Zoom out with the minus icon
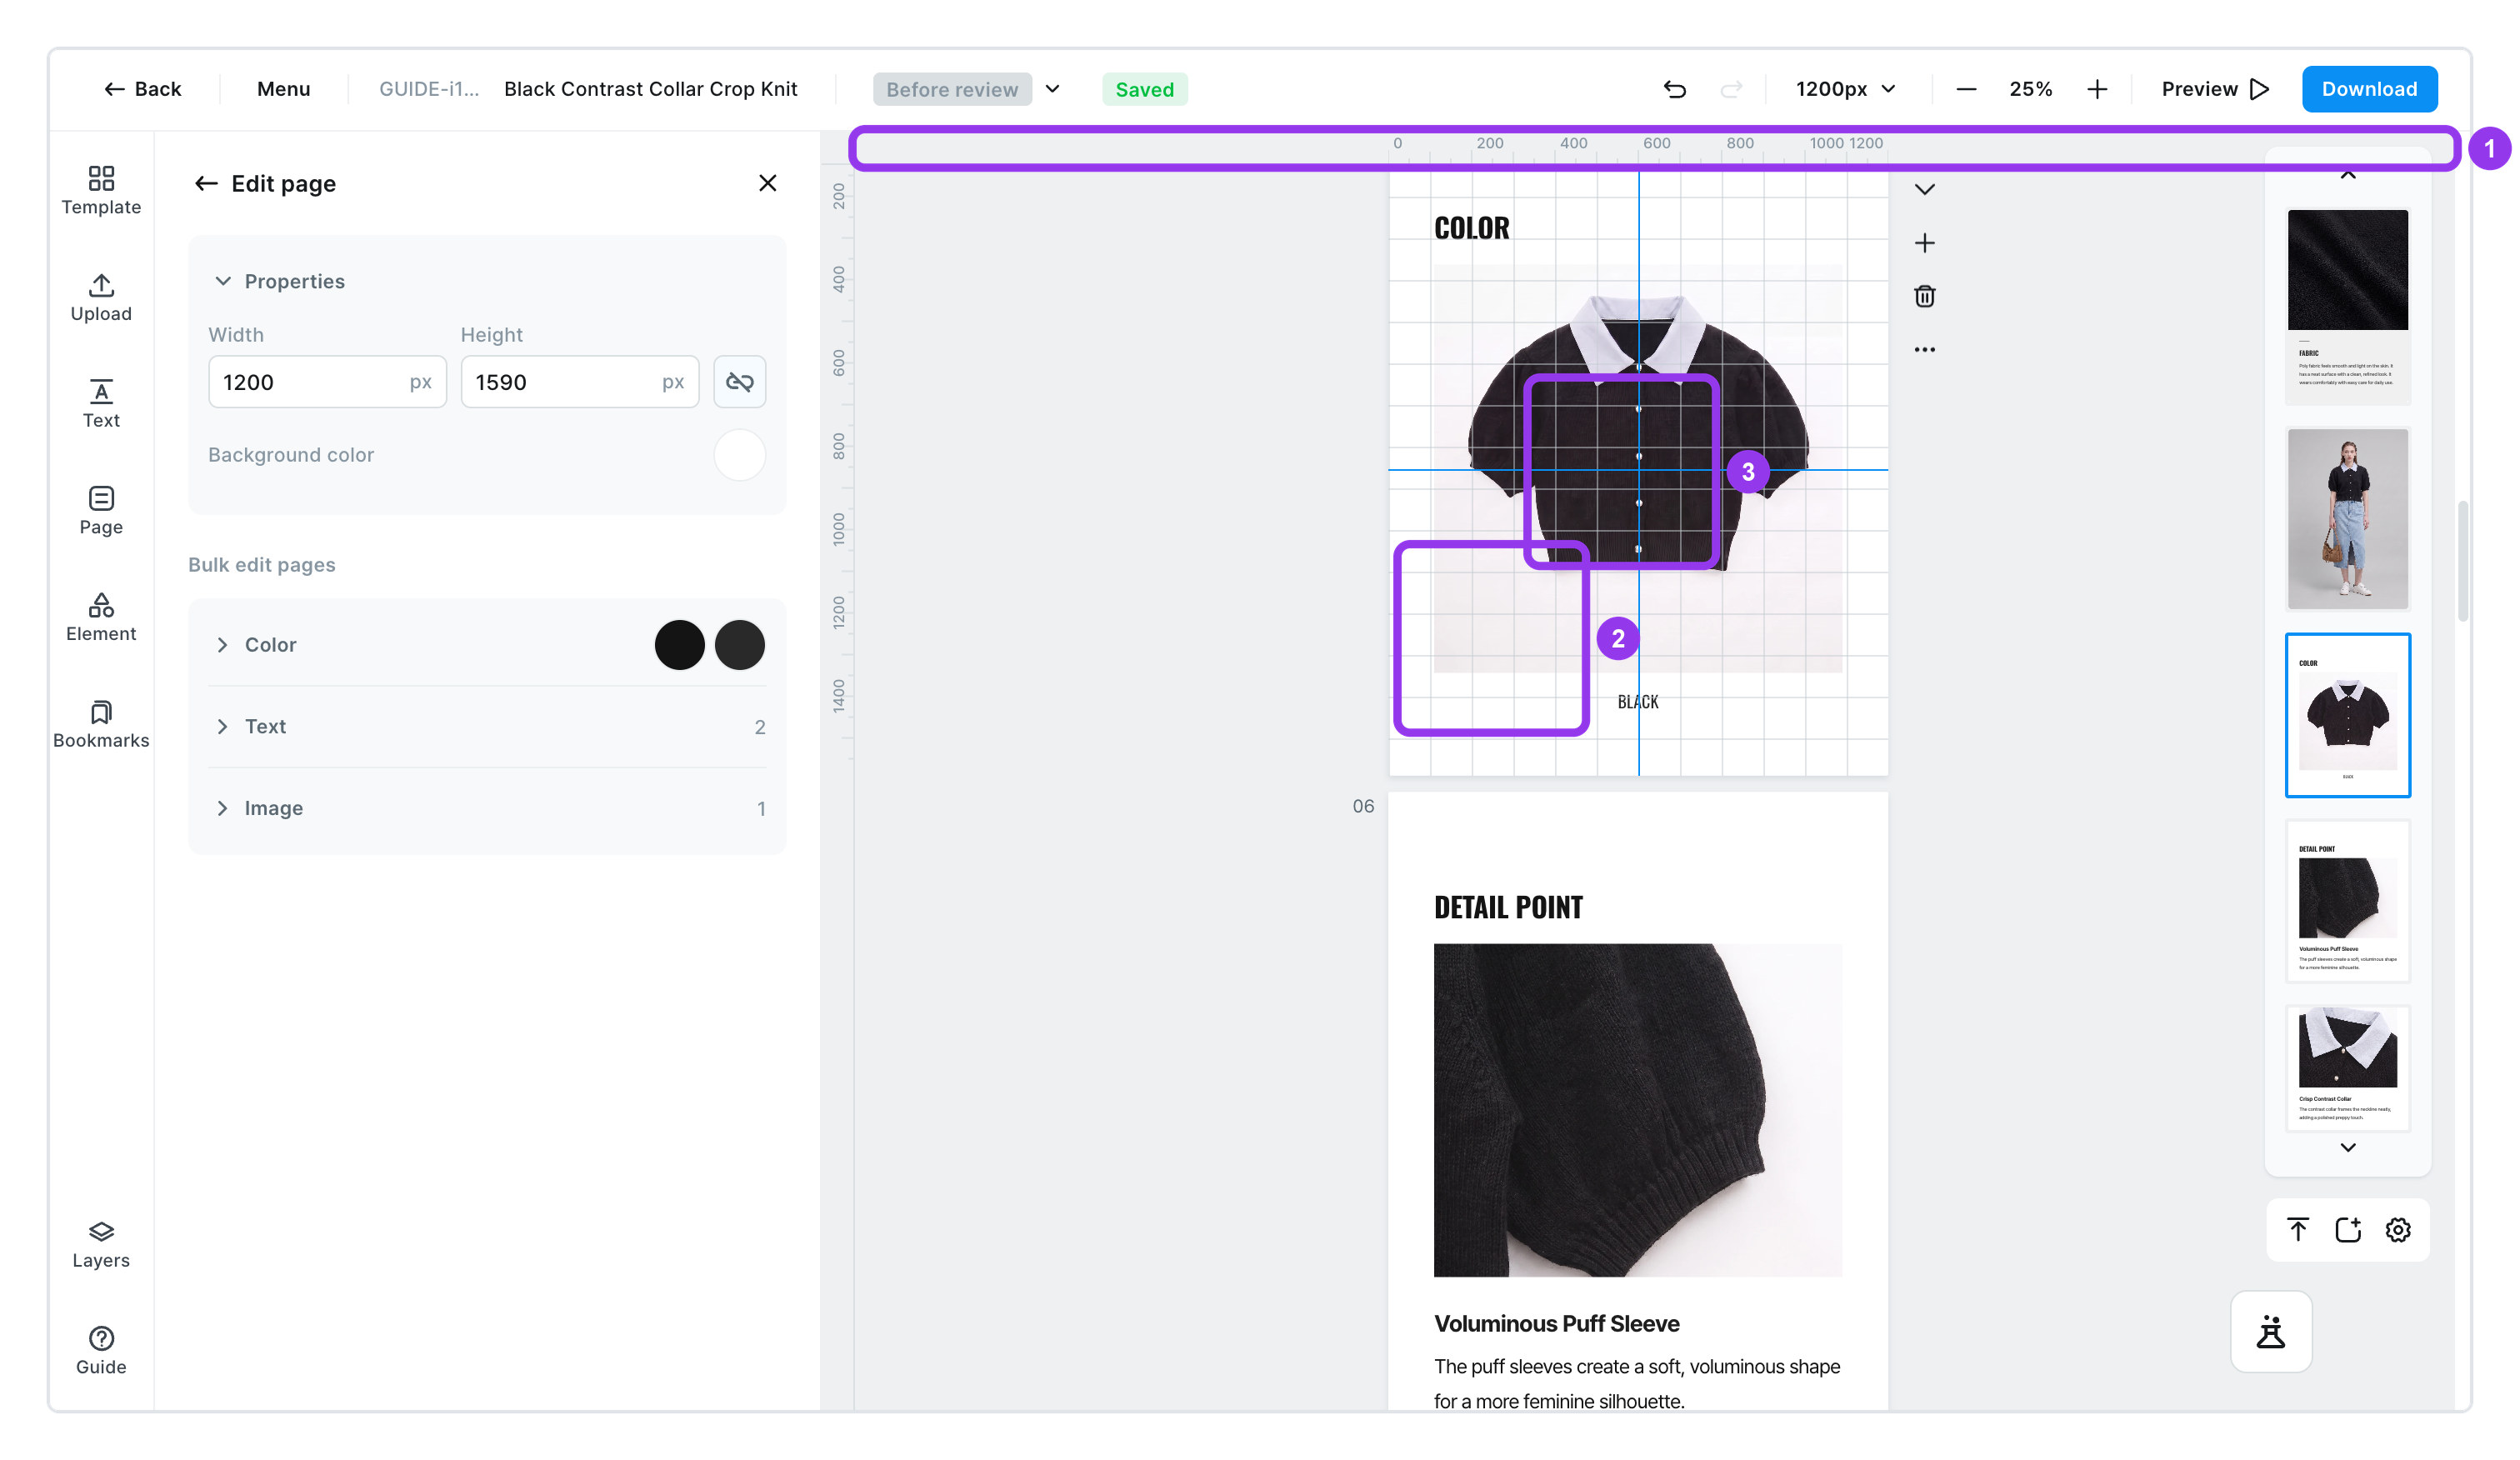The image size is (2520, 1460). tap(1966, 89)
